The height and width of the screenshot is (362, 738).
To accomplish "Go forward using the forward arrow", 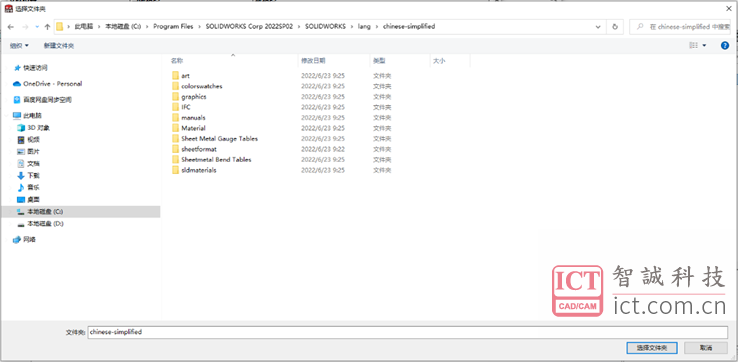I will [x=25, y=27].
